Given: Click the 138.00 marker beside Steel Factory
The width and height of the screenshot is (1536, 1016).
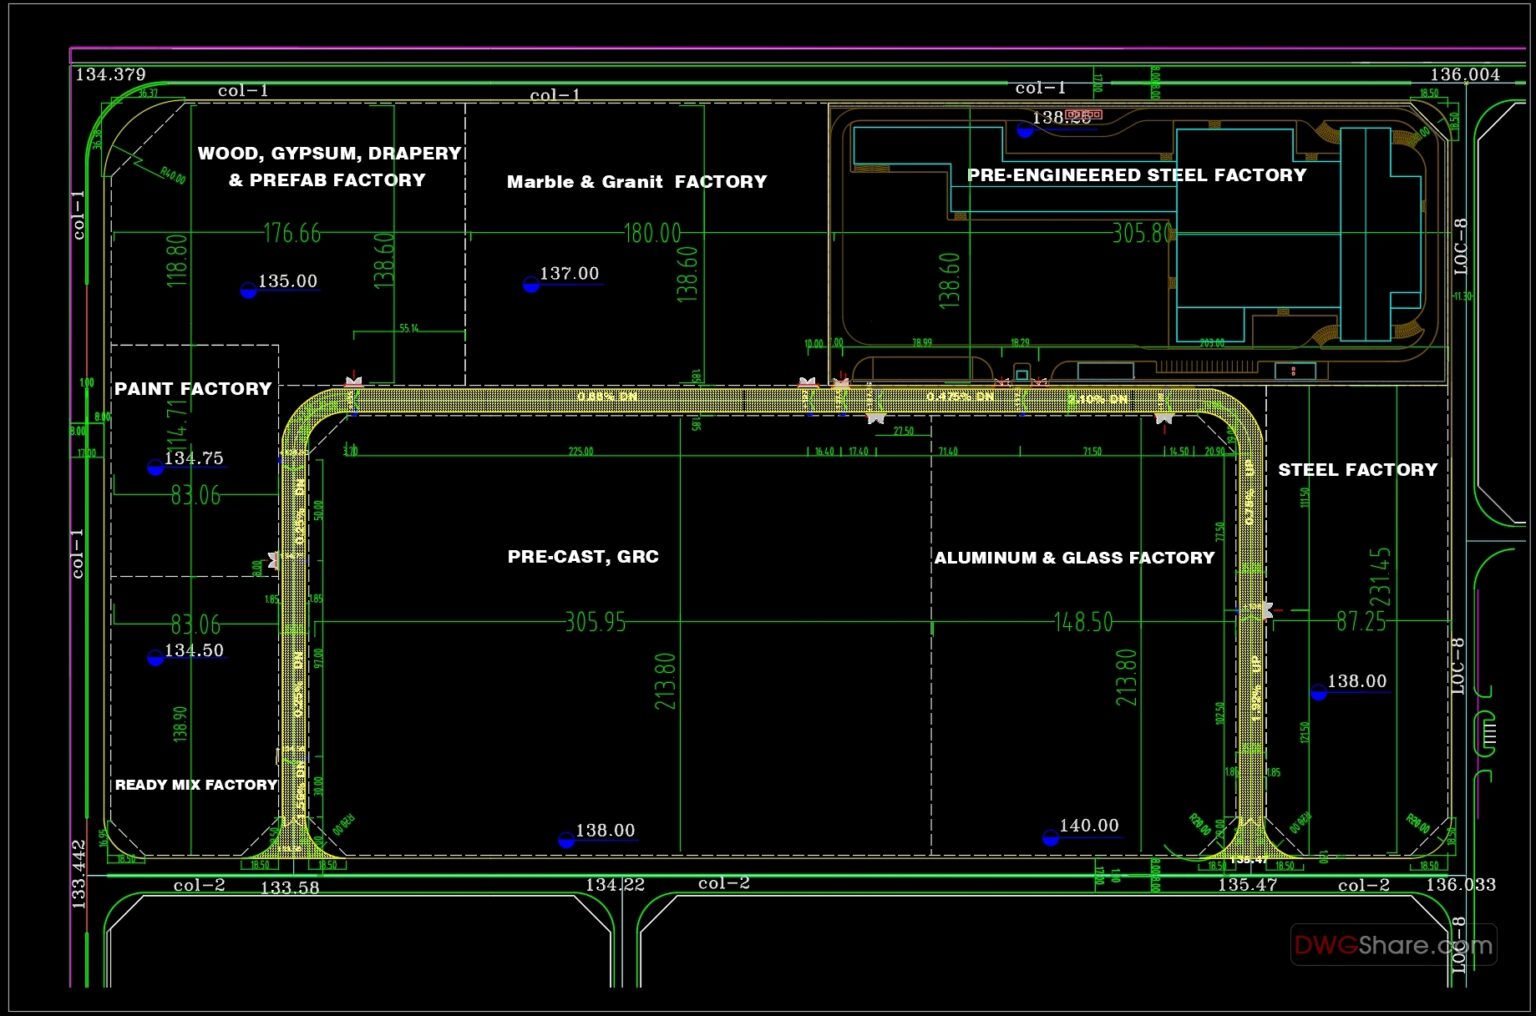Looking at the screenshot, I should tap(1316, 690).
